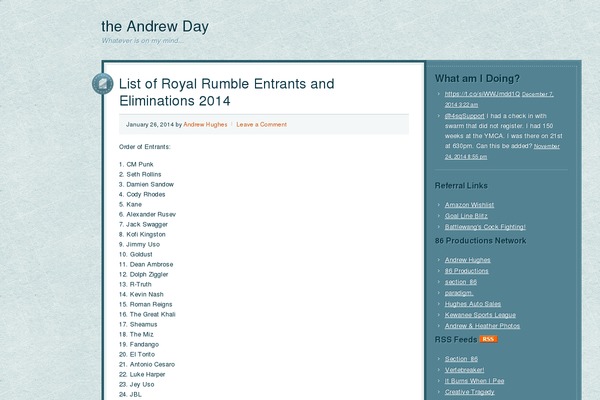Select entrant 12 Dolph Ziggler
The image size is (600, 400).
coord(143,274)
